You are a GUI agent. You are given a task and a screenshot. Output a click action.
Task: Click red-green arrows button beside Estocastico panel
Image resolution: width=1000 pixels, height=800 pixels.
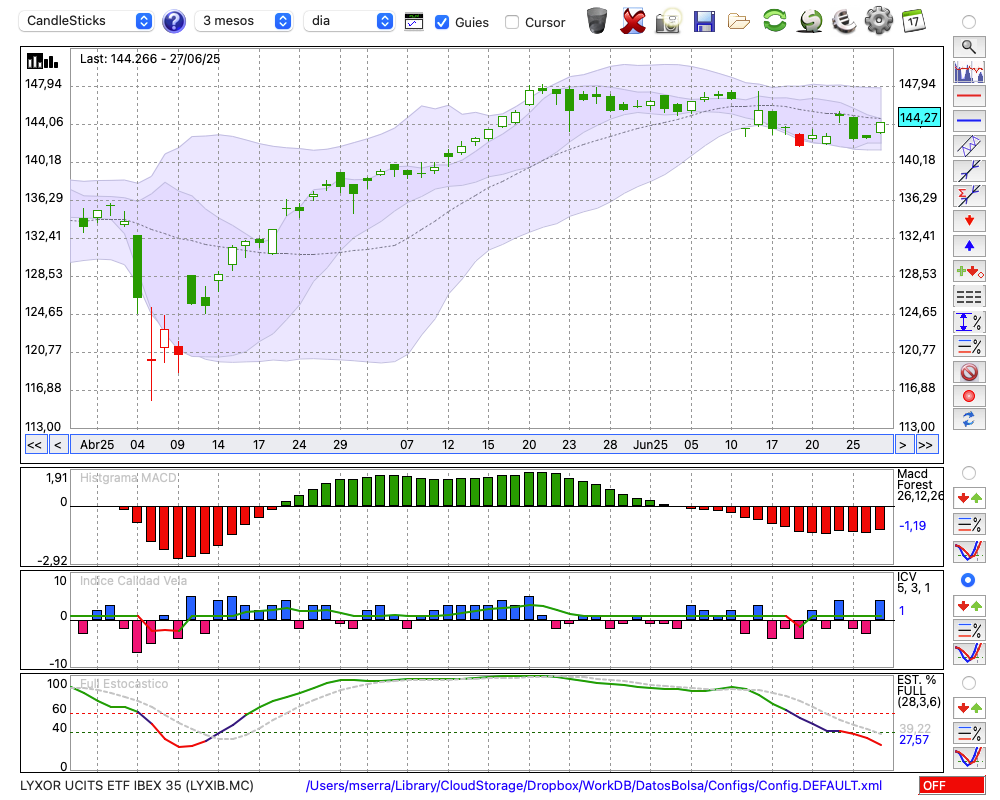(x=969, y=707)
